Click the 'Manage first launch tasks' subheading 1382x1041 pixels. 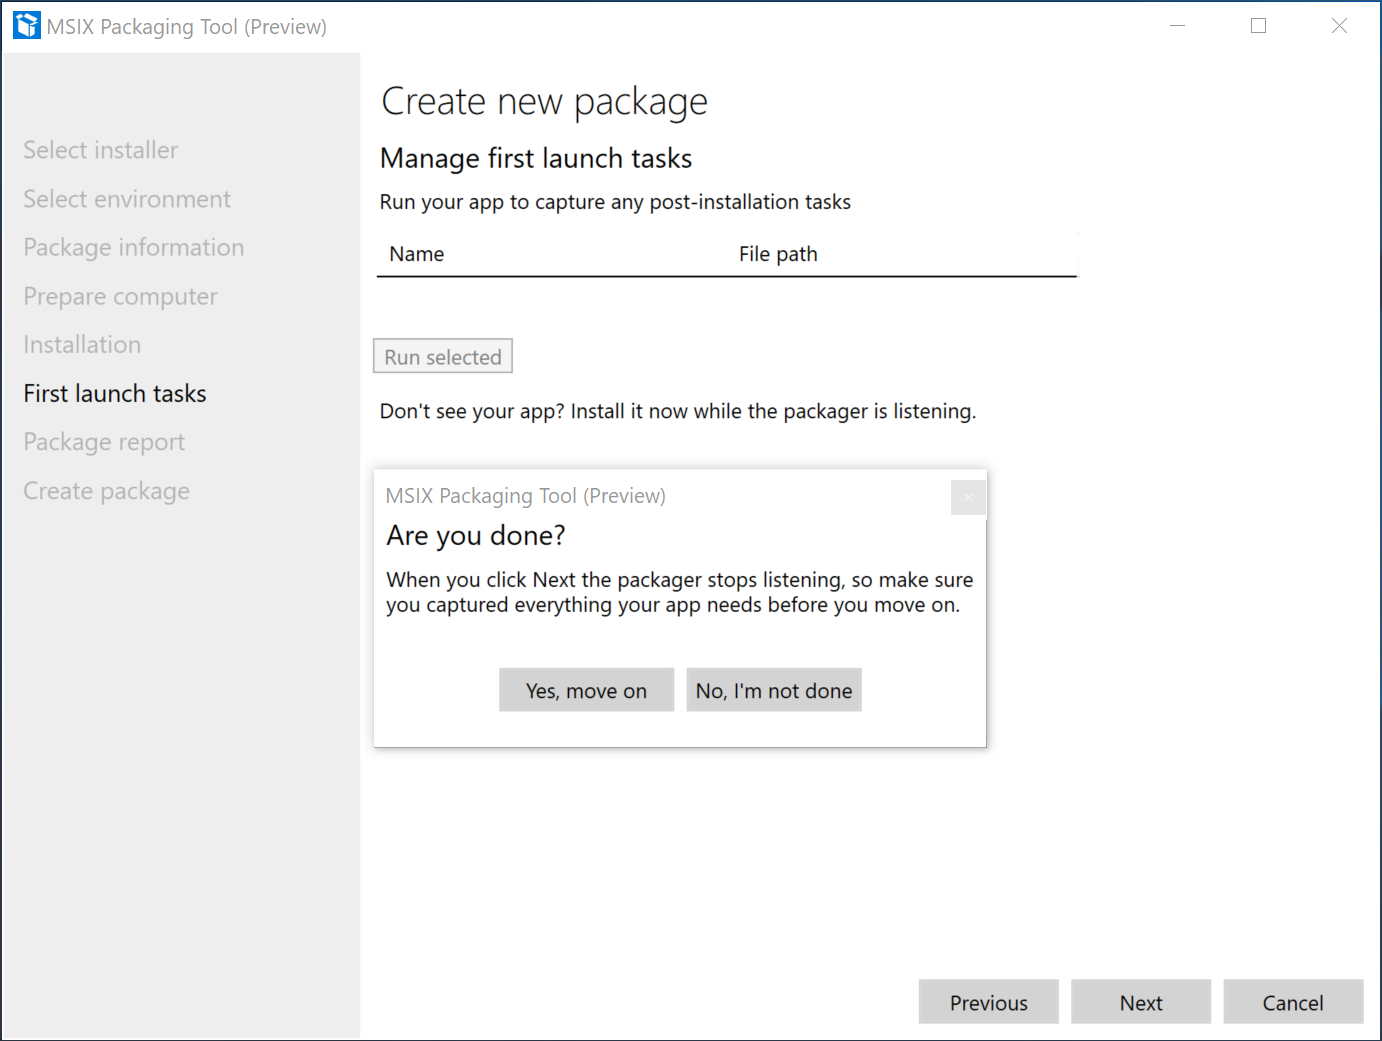[536, 158]
